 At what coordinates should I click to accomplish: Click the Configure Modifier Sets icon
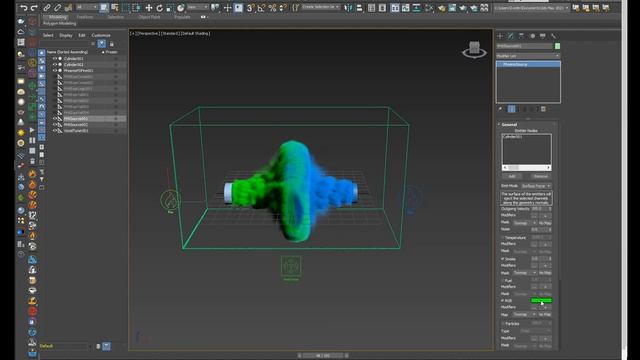[x=543, y=109]
